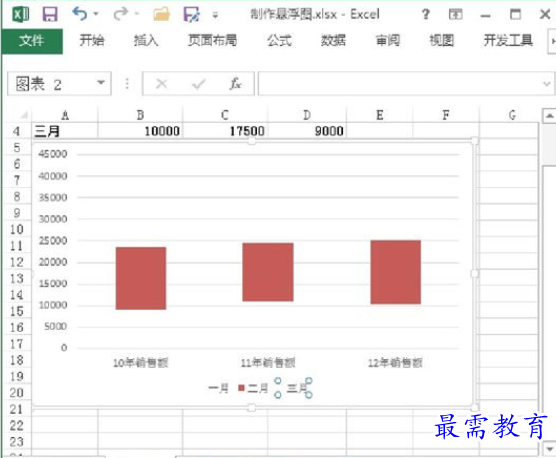Select column E header
The image size is (556, 458).
(379, 115)
